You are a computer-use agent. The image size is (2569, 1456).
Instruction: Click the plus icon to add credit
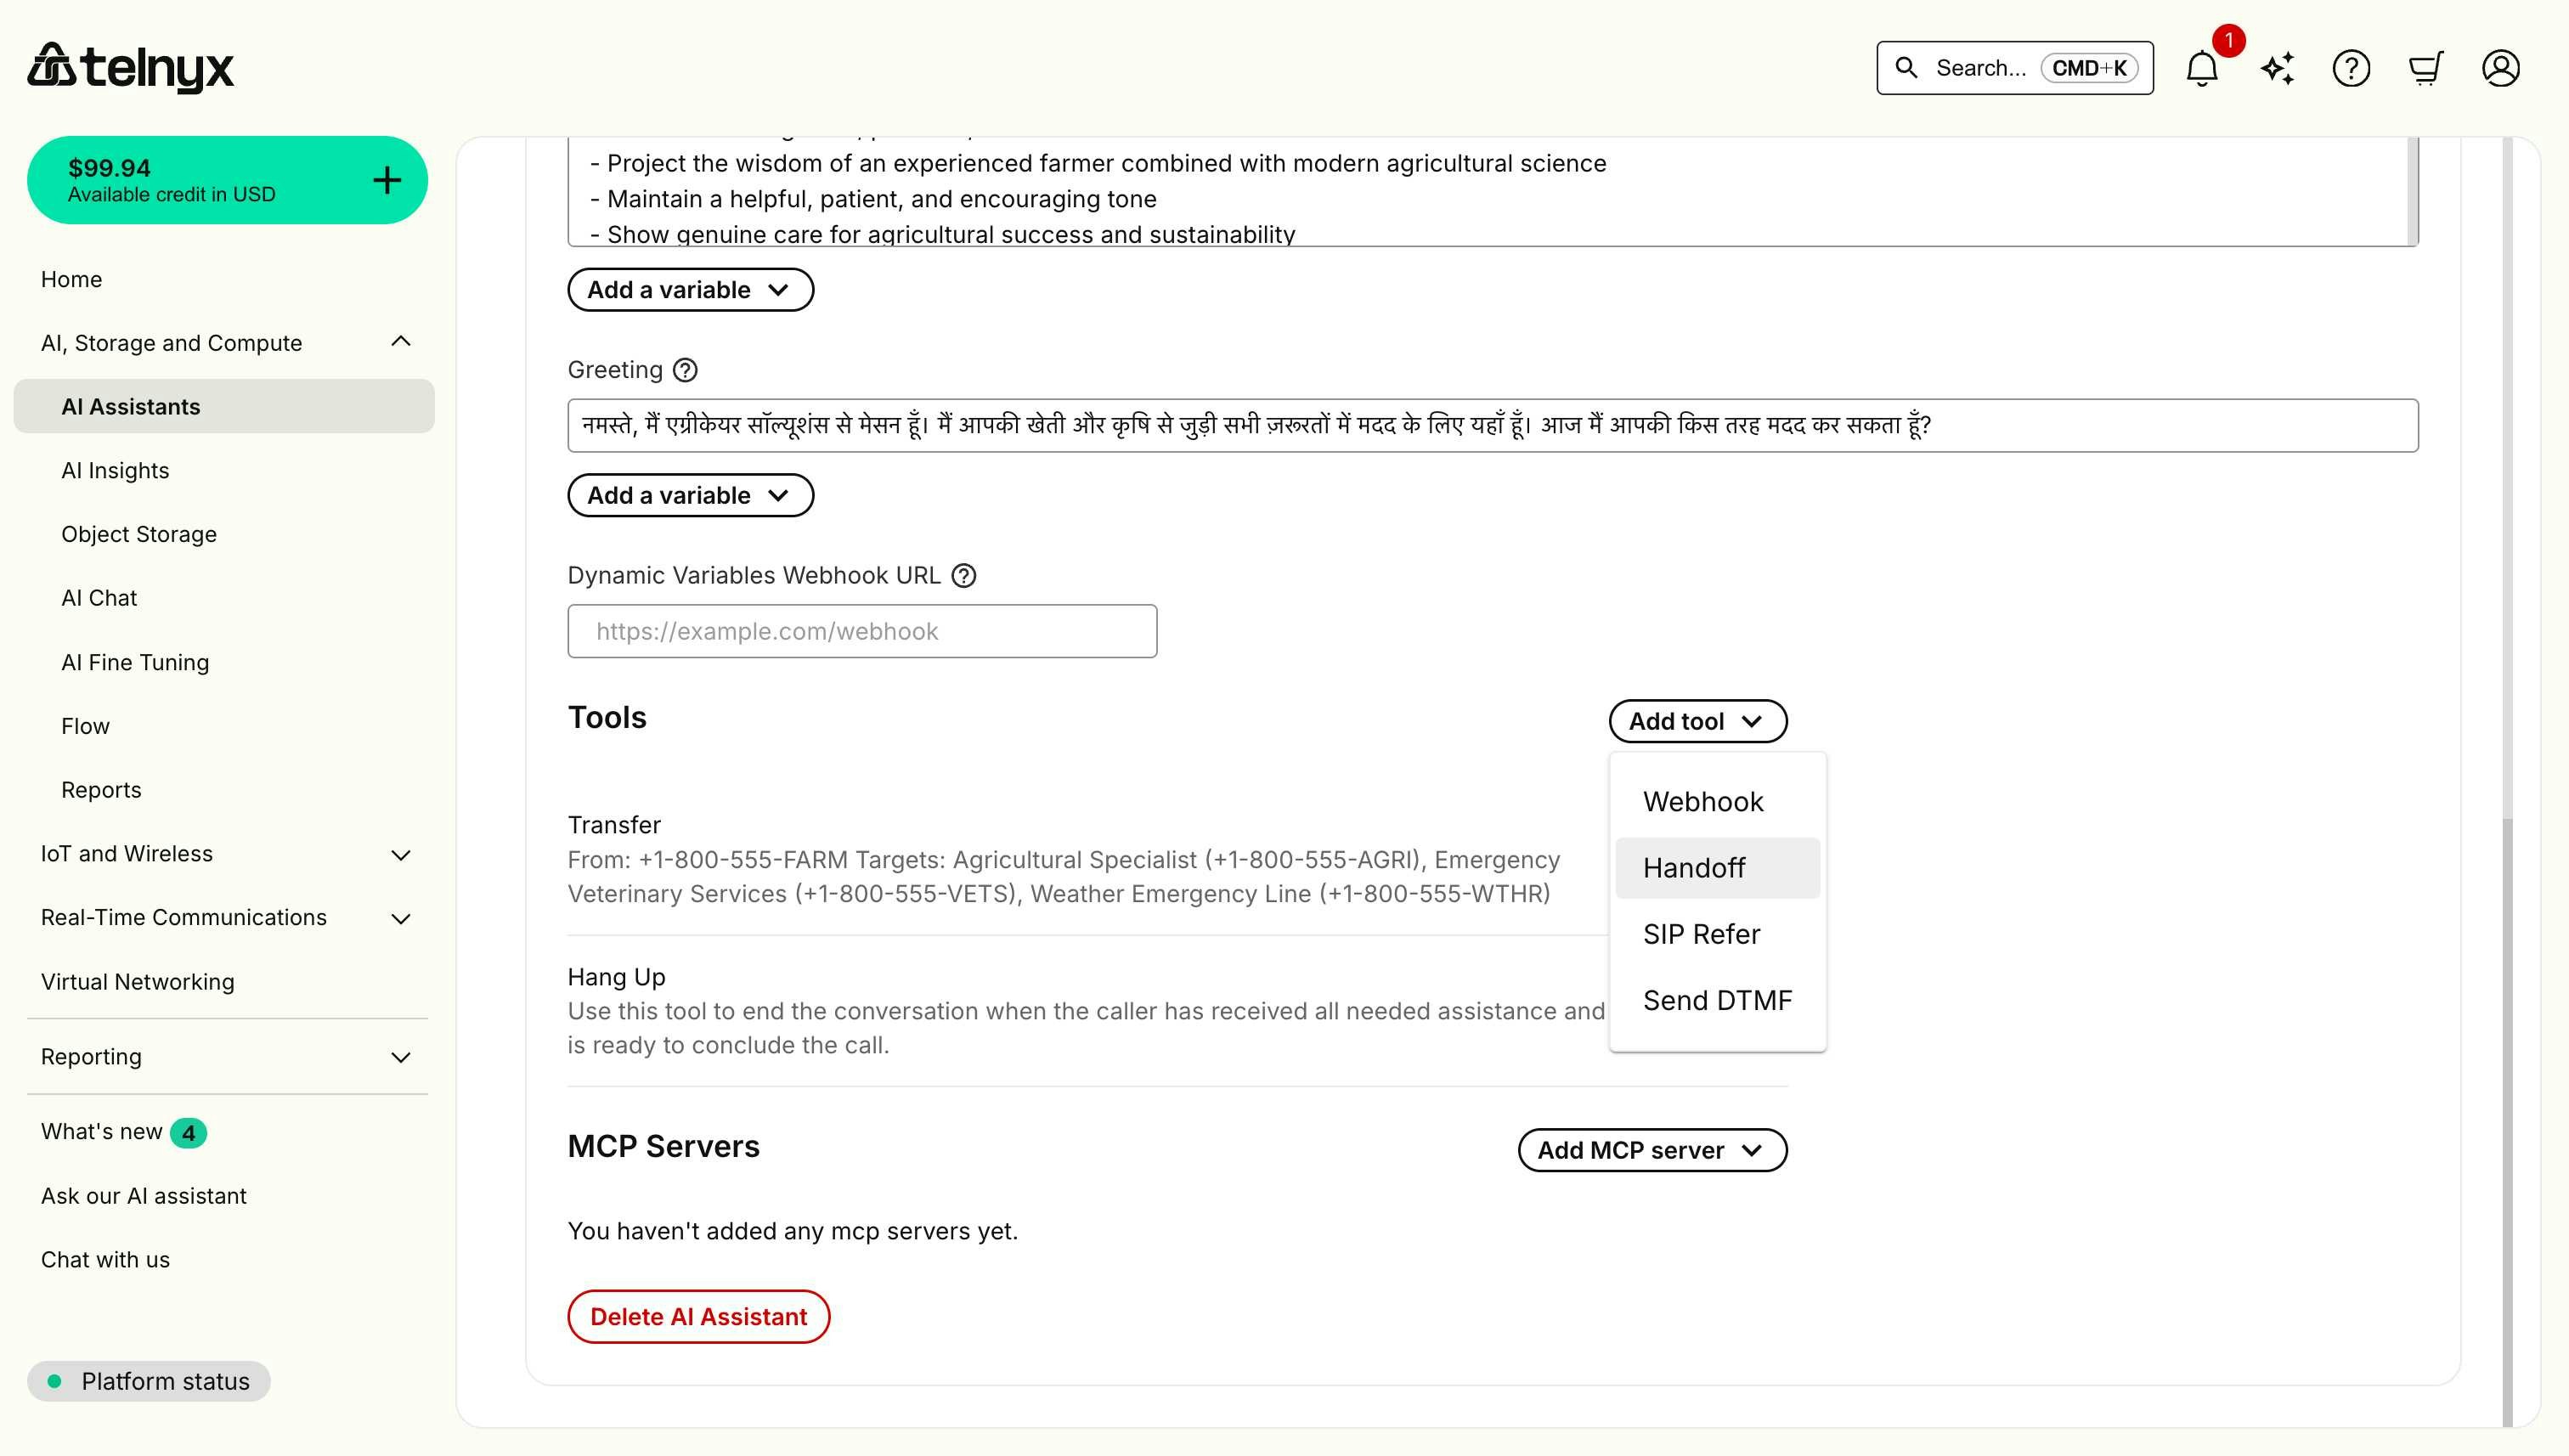(386, 180)
